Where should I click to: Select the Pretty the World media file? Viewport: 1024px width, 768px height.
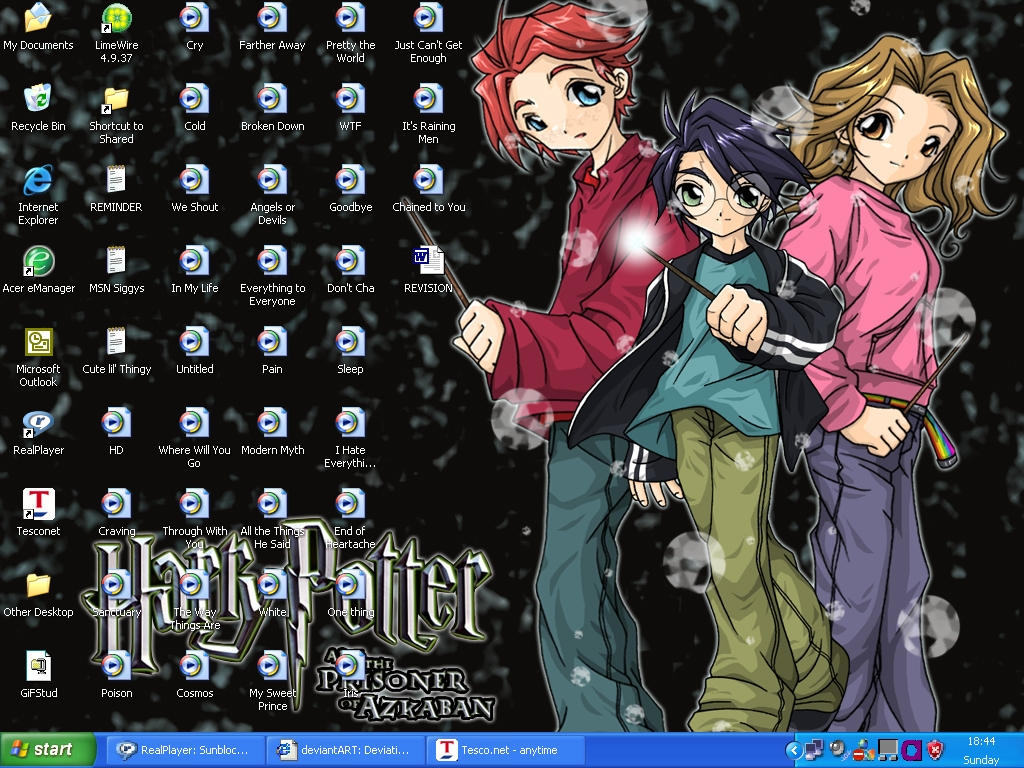[x=351, y=18]
